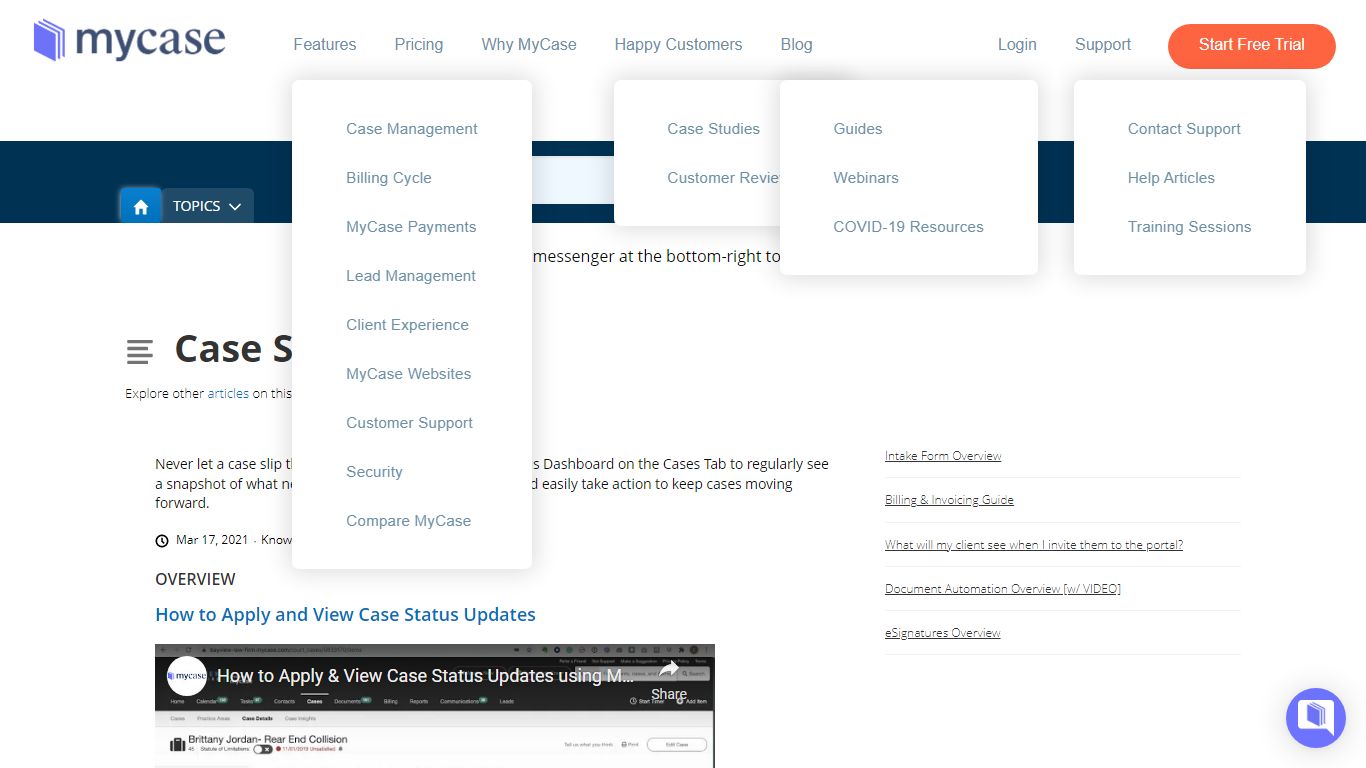Viewport: 1366px width, 768px height.
Task: Click the Start Free Trial button
Action: tap(1252, 46)
